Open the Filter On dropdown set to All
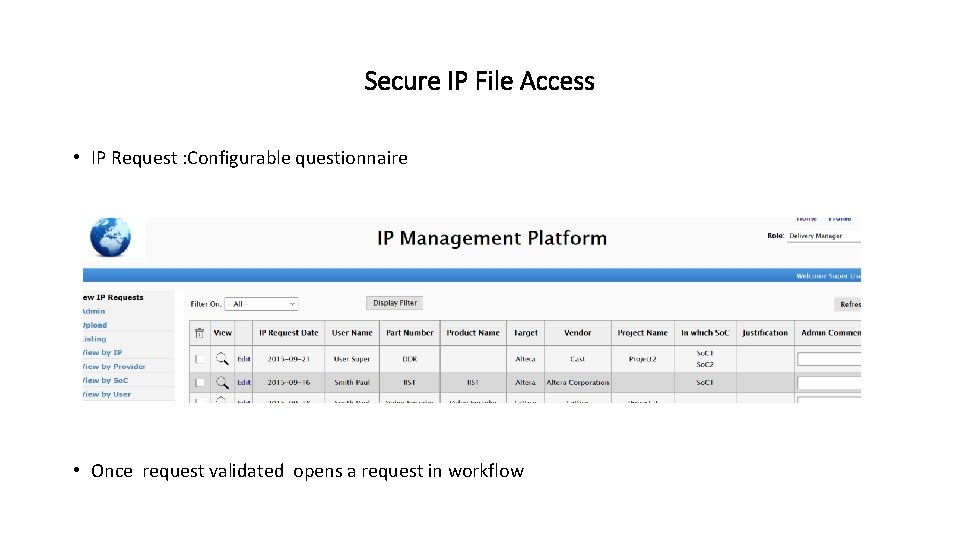 pyautogui.click(x=261, y=304)
